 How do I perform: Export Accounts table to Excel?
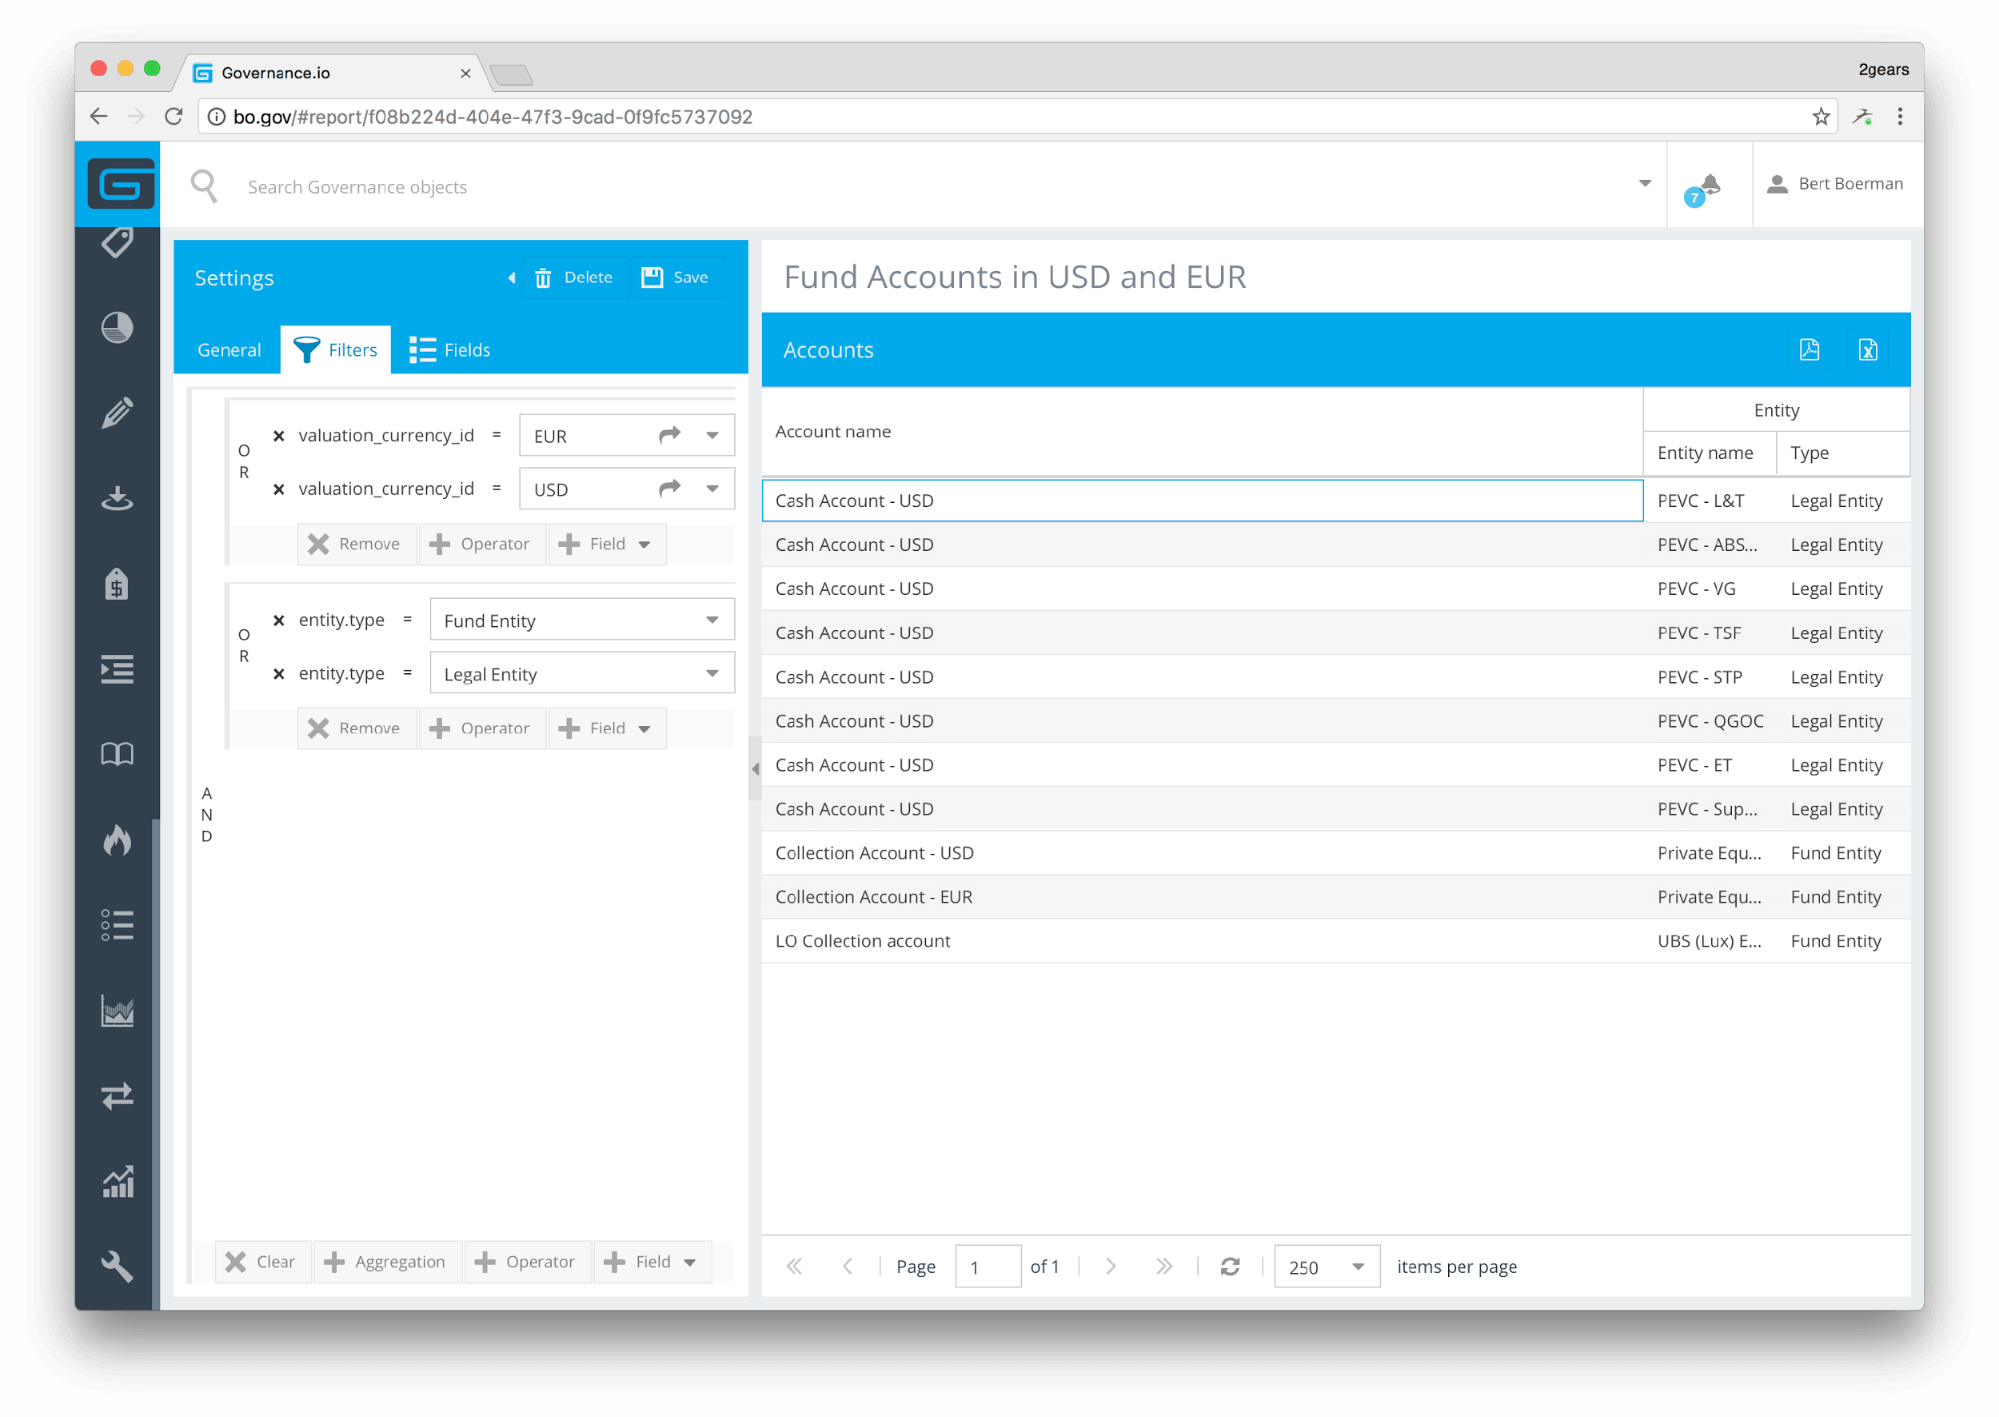pos(1868,350)
